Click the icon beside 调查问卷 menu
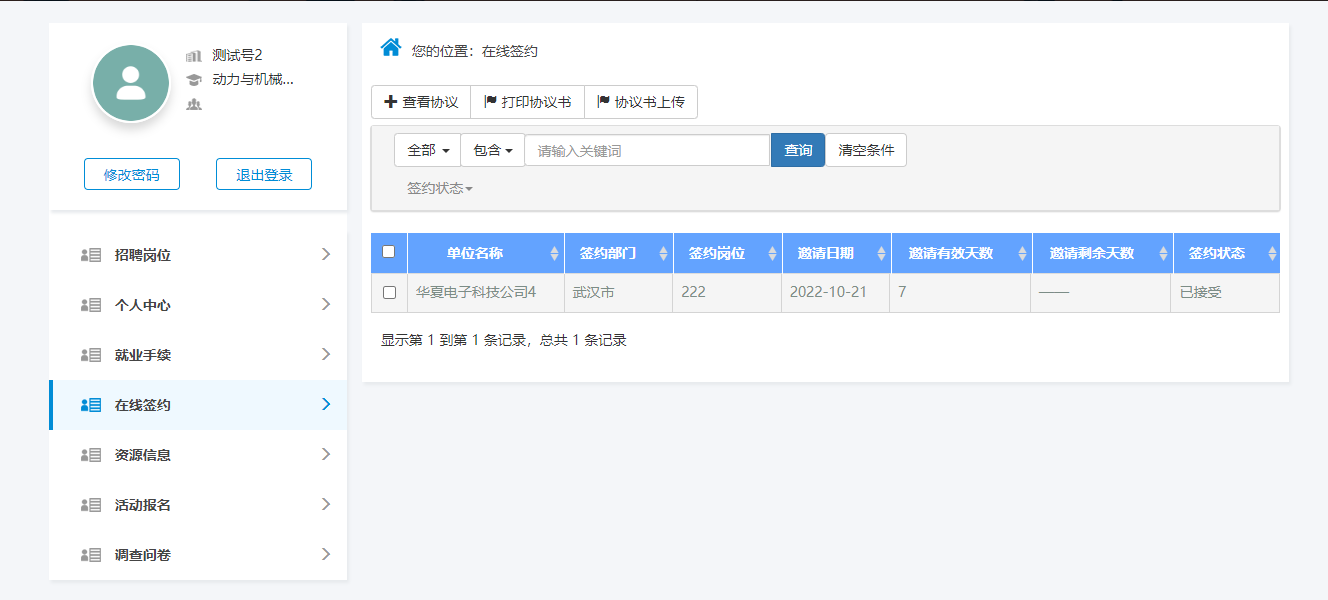 click(91, 555)
